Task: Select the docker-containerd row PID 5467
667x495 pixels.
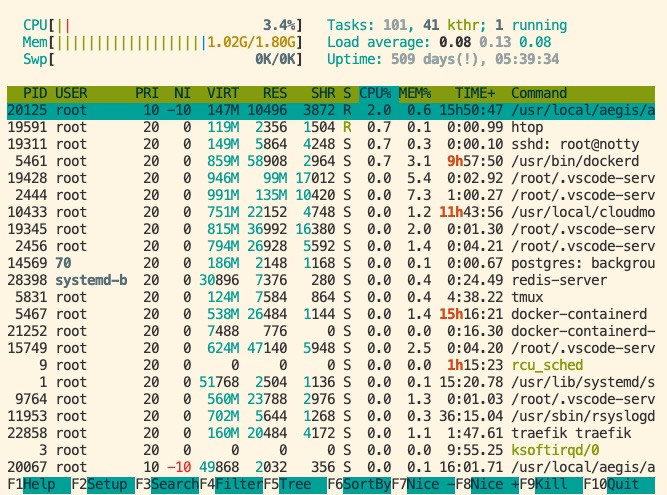Action: coord(331,314)
